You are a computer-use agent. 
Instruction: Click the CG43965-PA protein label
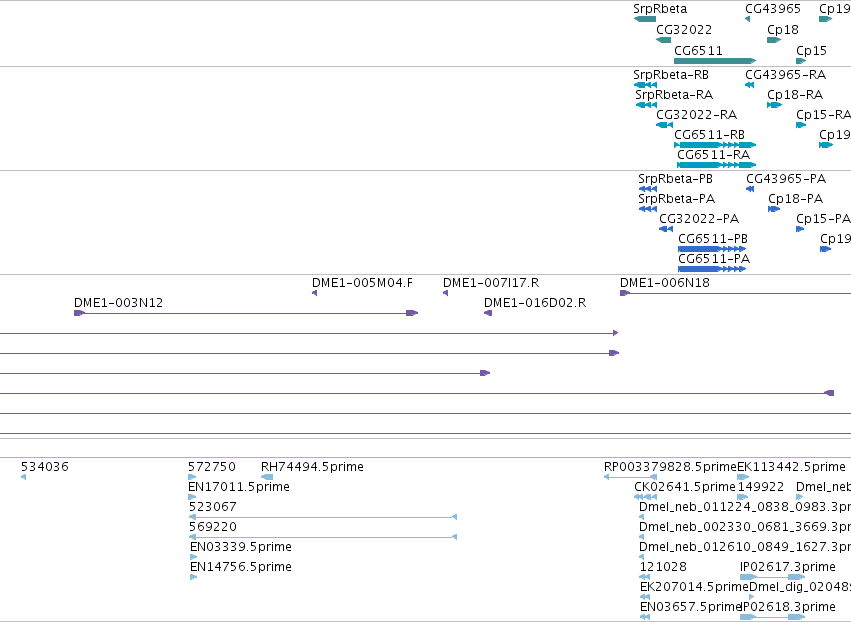786,179
